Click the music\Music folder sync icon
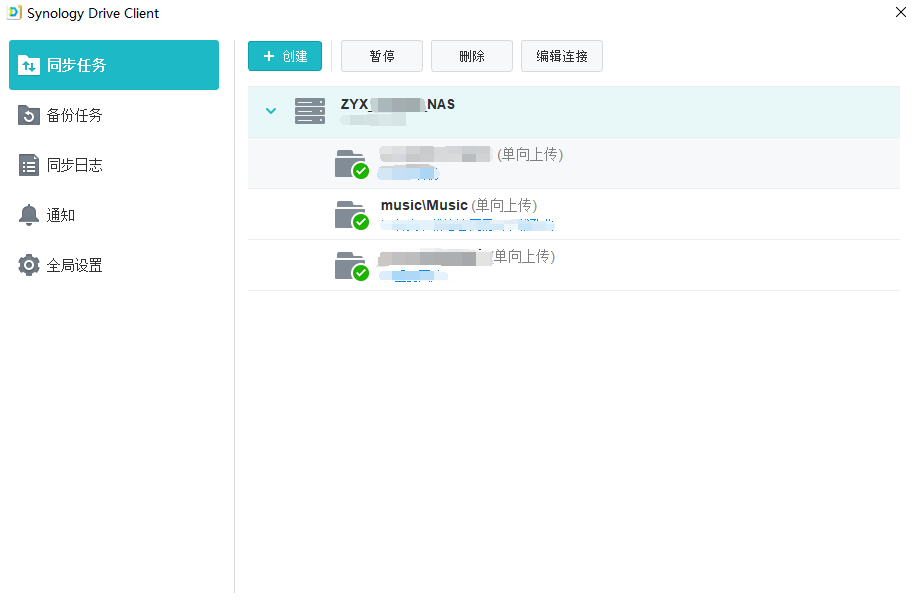Image resolution: width=915 pixels, height=600 pixels. pyautogui.click(x=351, y=215)
